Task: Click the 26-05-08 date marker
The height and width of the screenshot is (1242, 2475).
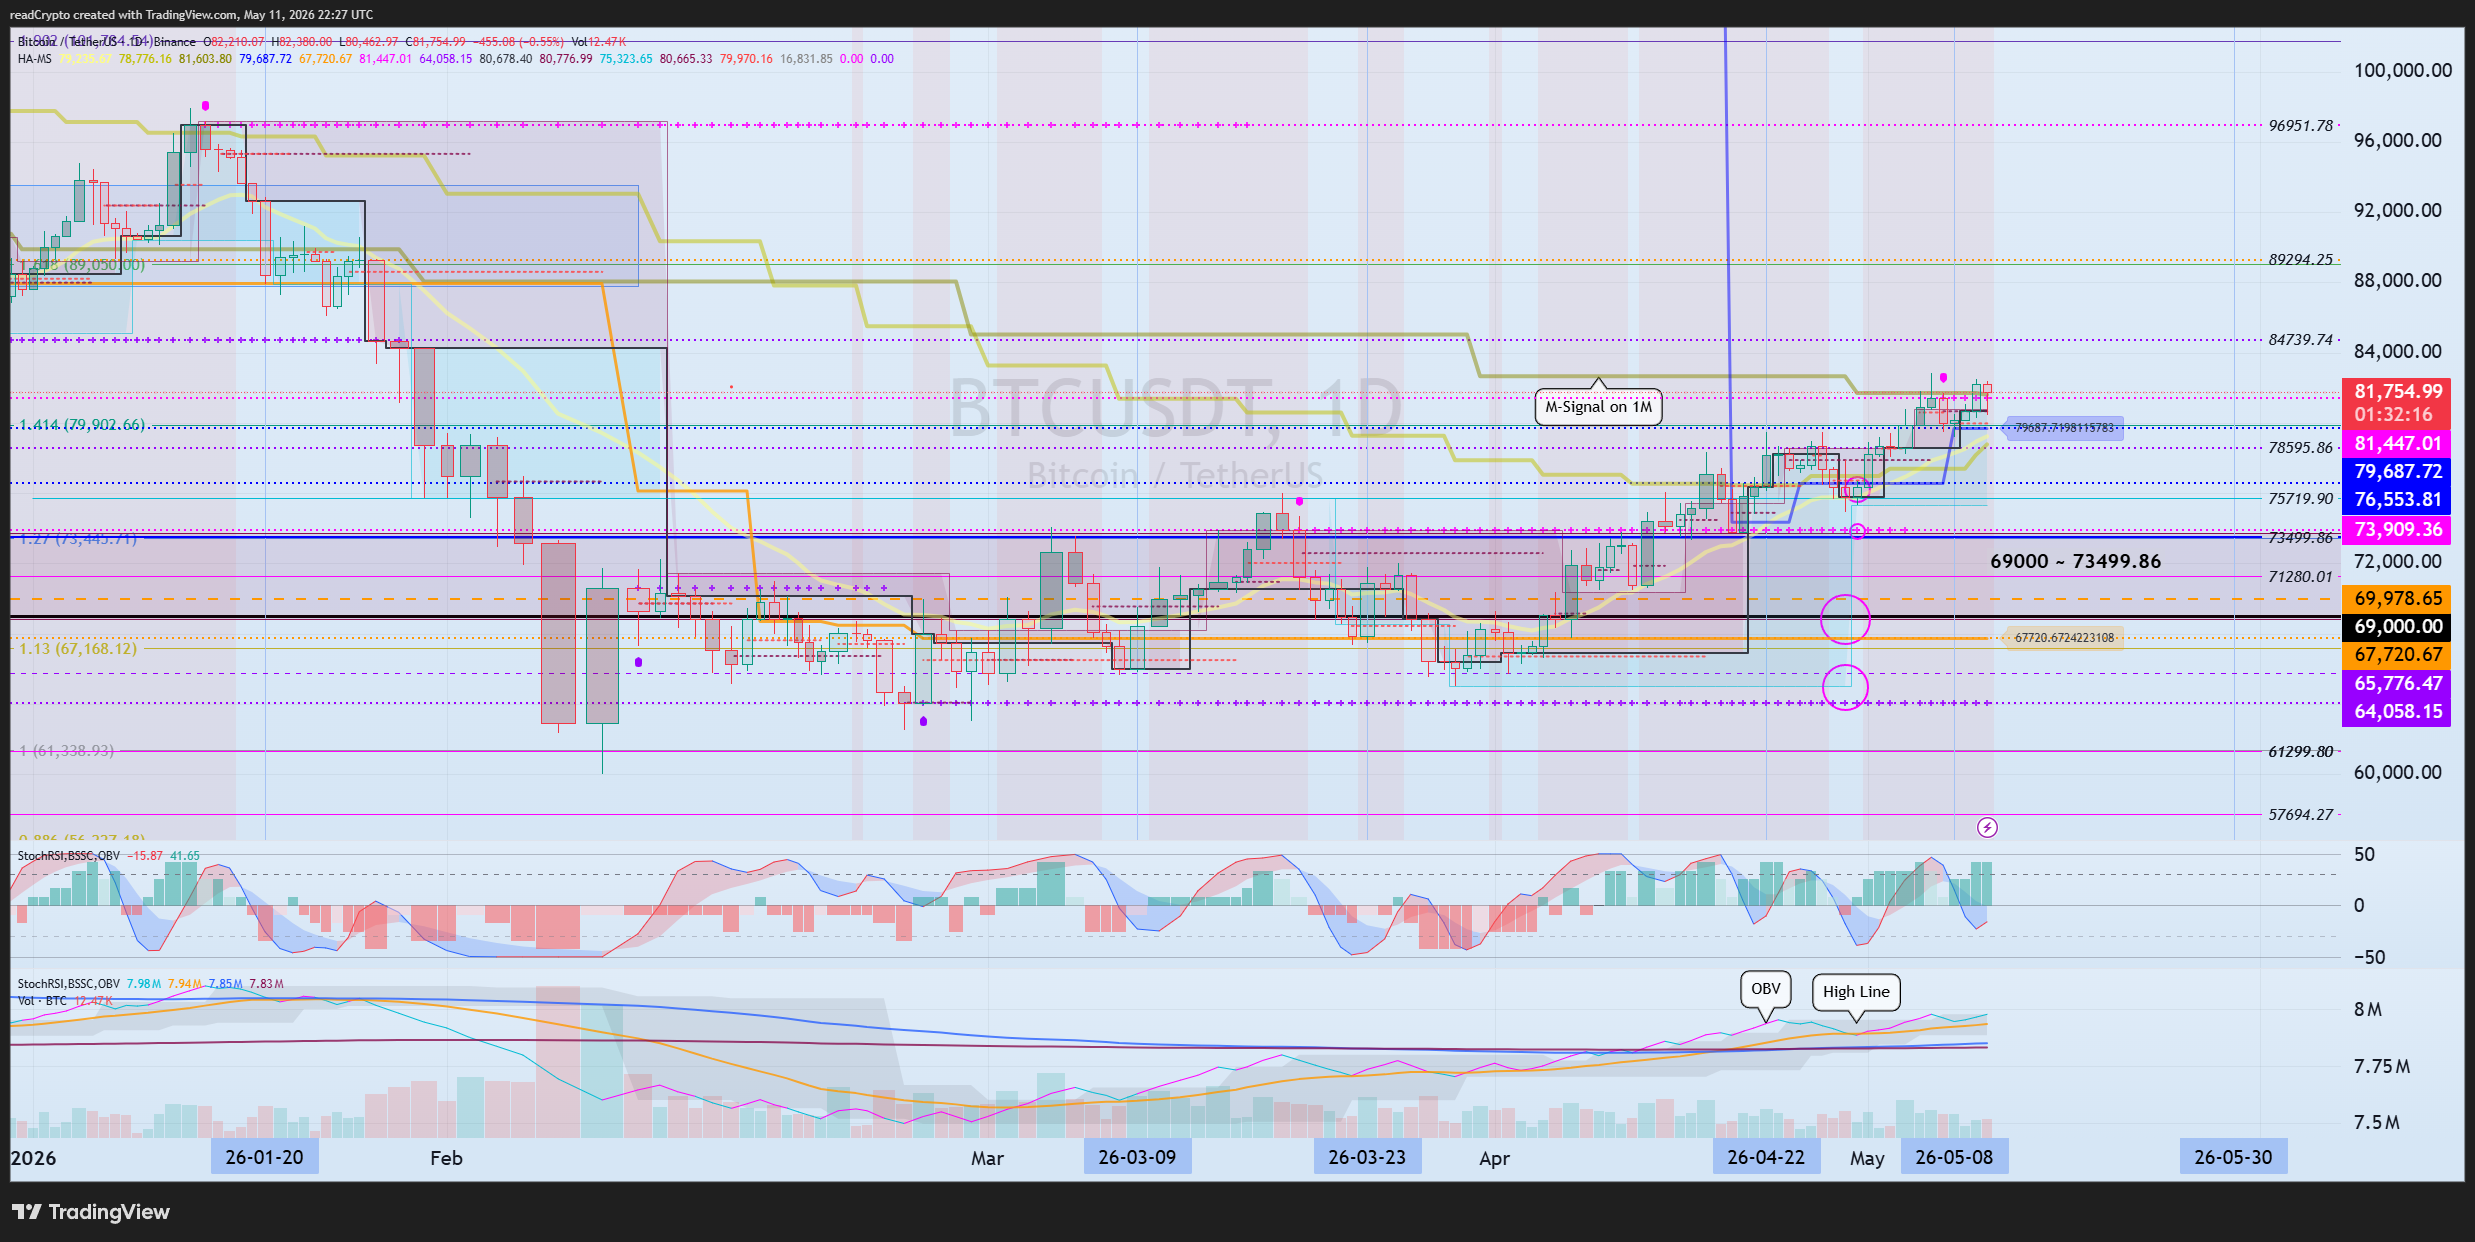Action: [x=1954, y=1157]
